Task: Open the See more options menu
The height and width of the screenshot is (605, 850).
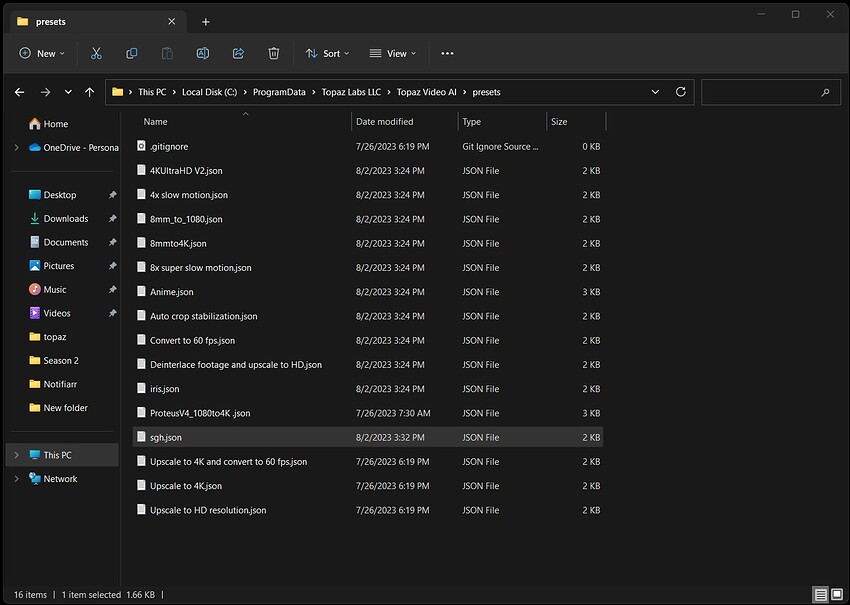Action: [x=447, y=53]
